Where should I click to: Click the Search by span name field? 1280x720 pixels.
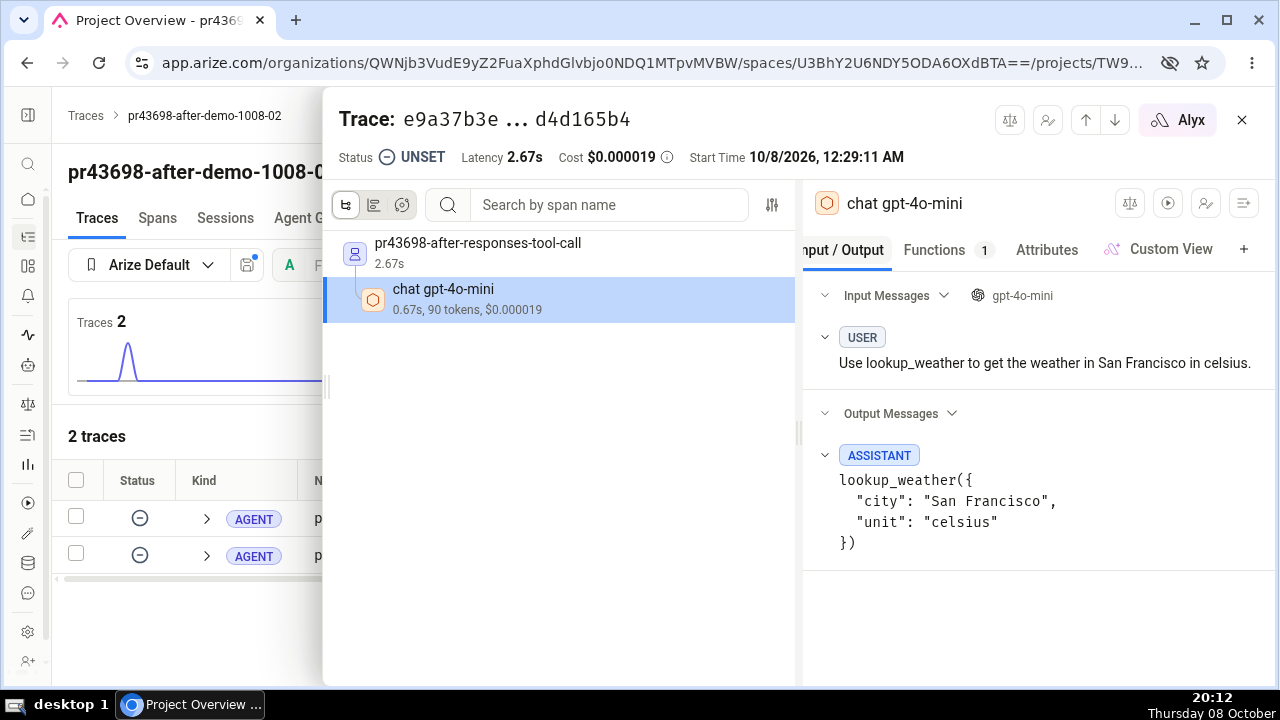click(609, 205)
